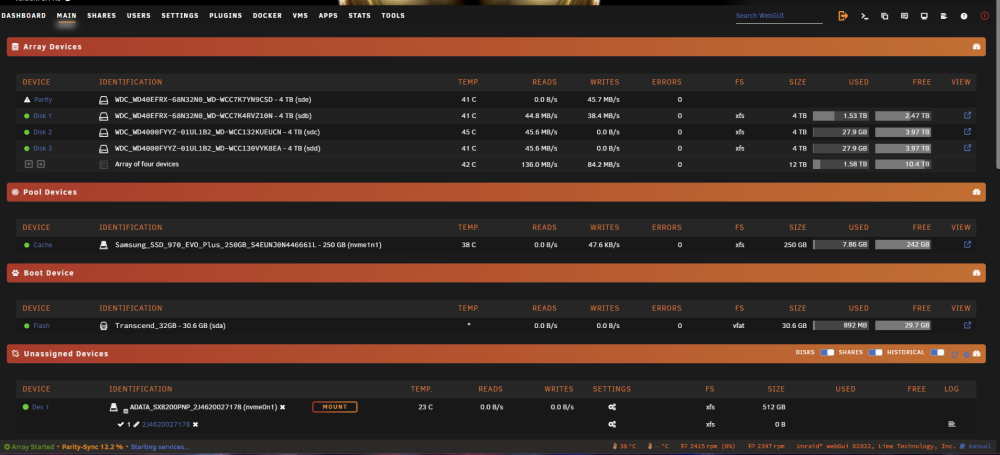
Task: View Disk 1 contents browse icon
Action: point(967,116)
